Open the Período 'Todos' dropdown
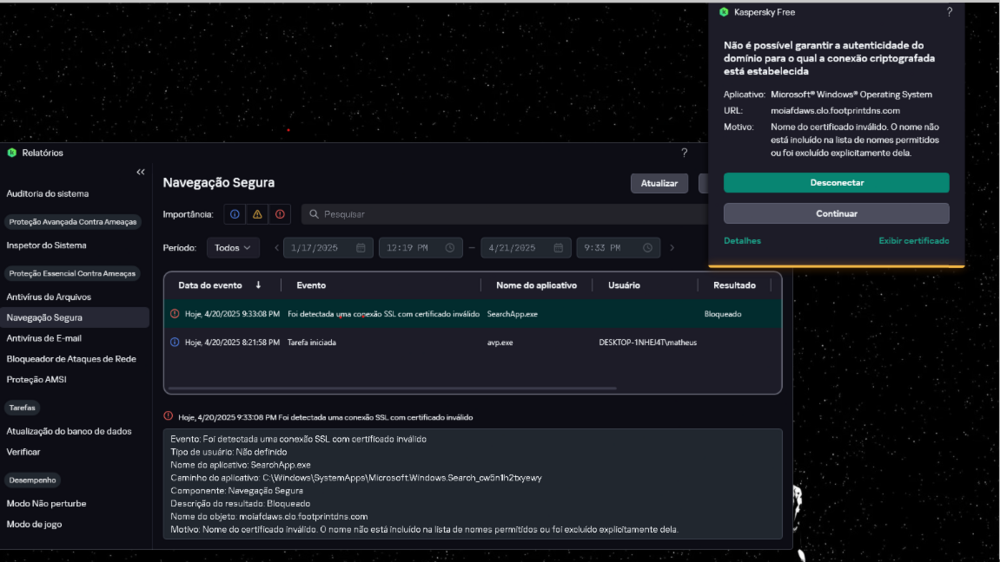The height and width of the screenshot is (562, 1000). [233, 248]
